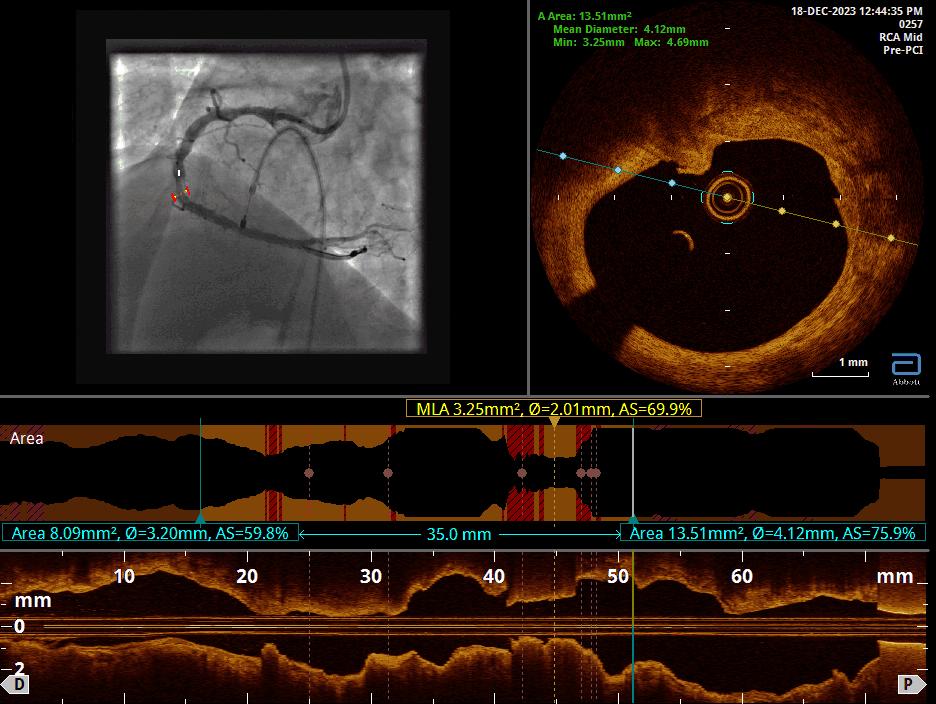Select the distal teal reference triangle marker
936x704 pixels.
click(201, 518)
